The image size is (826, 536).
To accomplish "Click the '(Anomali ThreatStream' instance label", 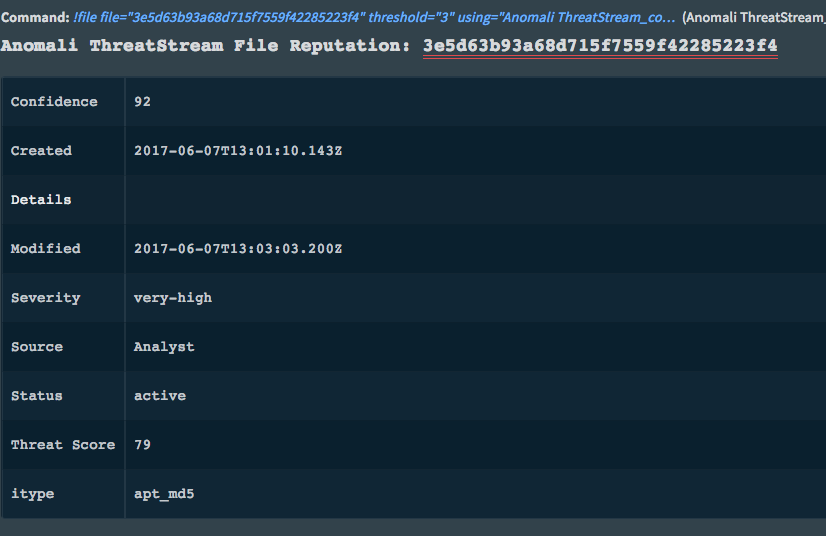I will [753, 19].
